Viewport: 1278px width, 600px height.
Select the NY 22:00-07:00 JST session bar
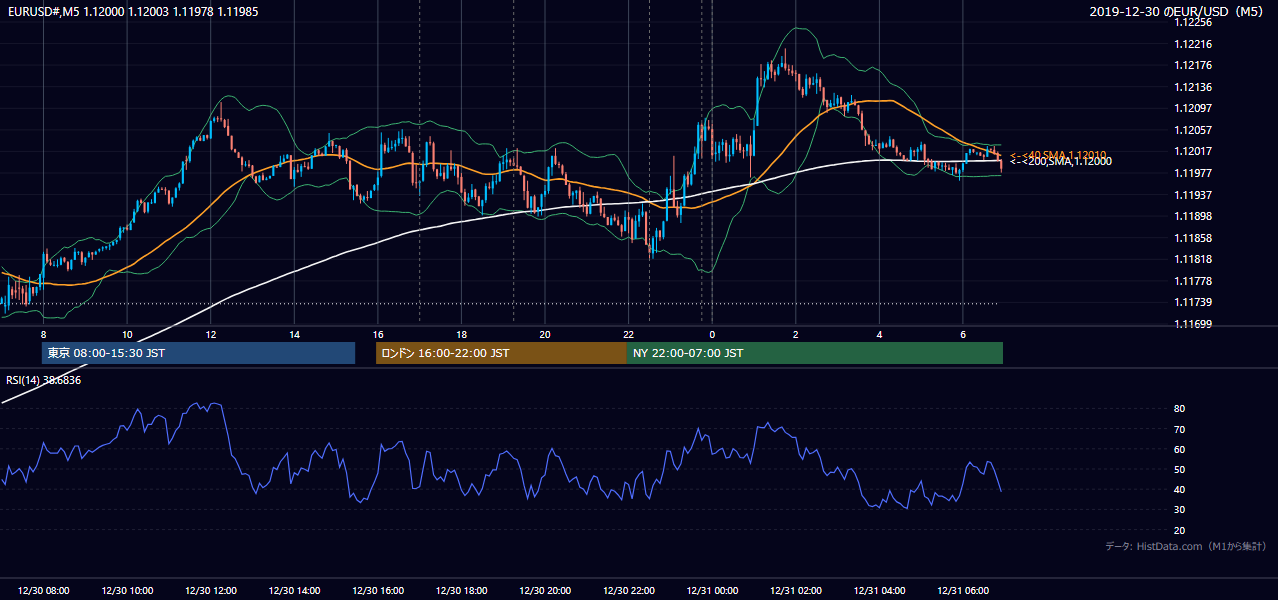tap(814, 353)
